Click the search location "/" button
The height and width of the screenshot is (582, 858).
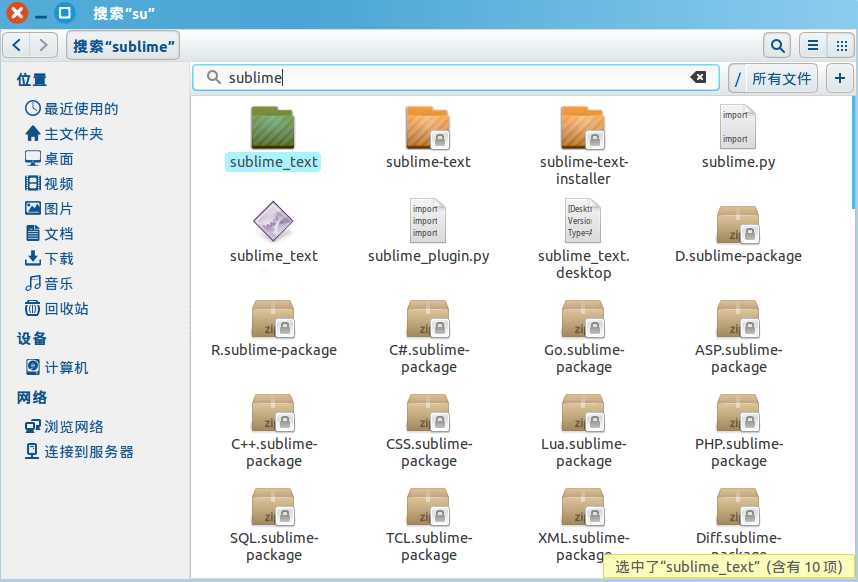[737, 79]
